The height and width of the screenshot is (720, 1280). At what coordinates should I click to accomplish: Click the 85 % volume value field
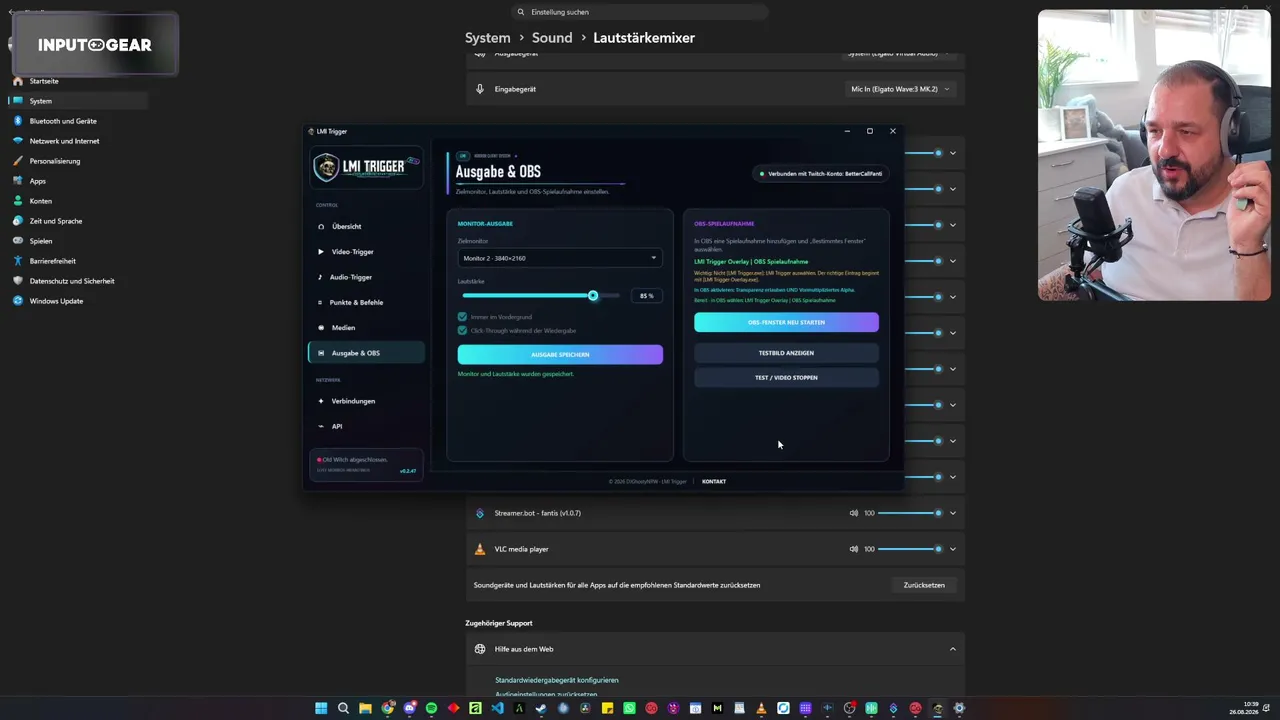(x=646, y=296)
